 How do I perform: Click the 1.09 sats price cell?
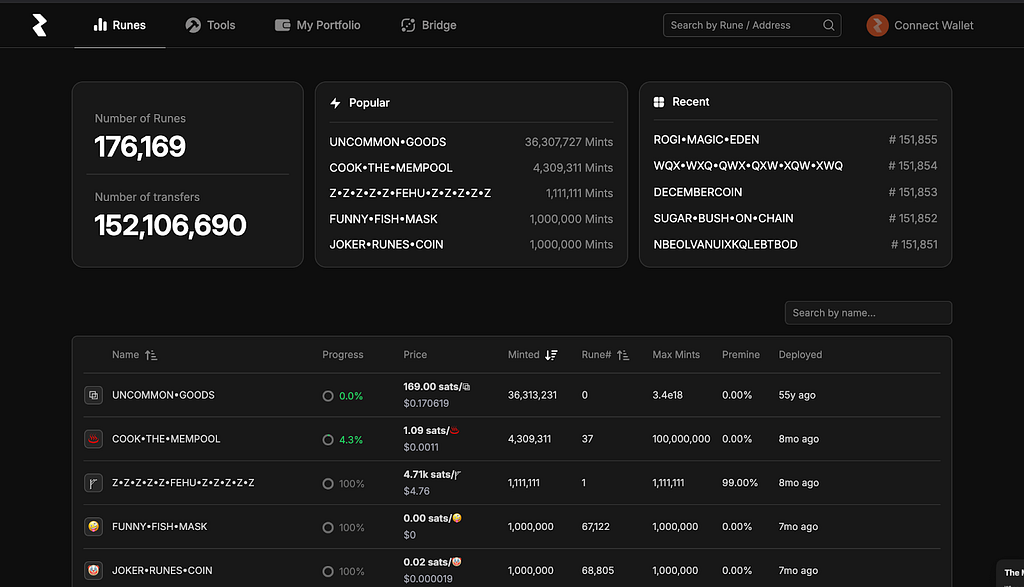(x=431, y=438)
